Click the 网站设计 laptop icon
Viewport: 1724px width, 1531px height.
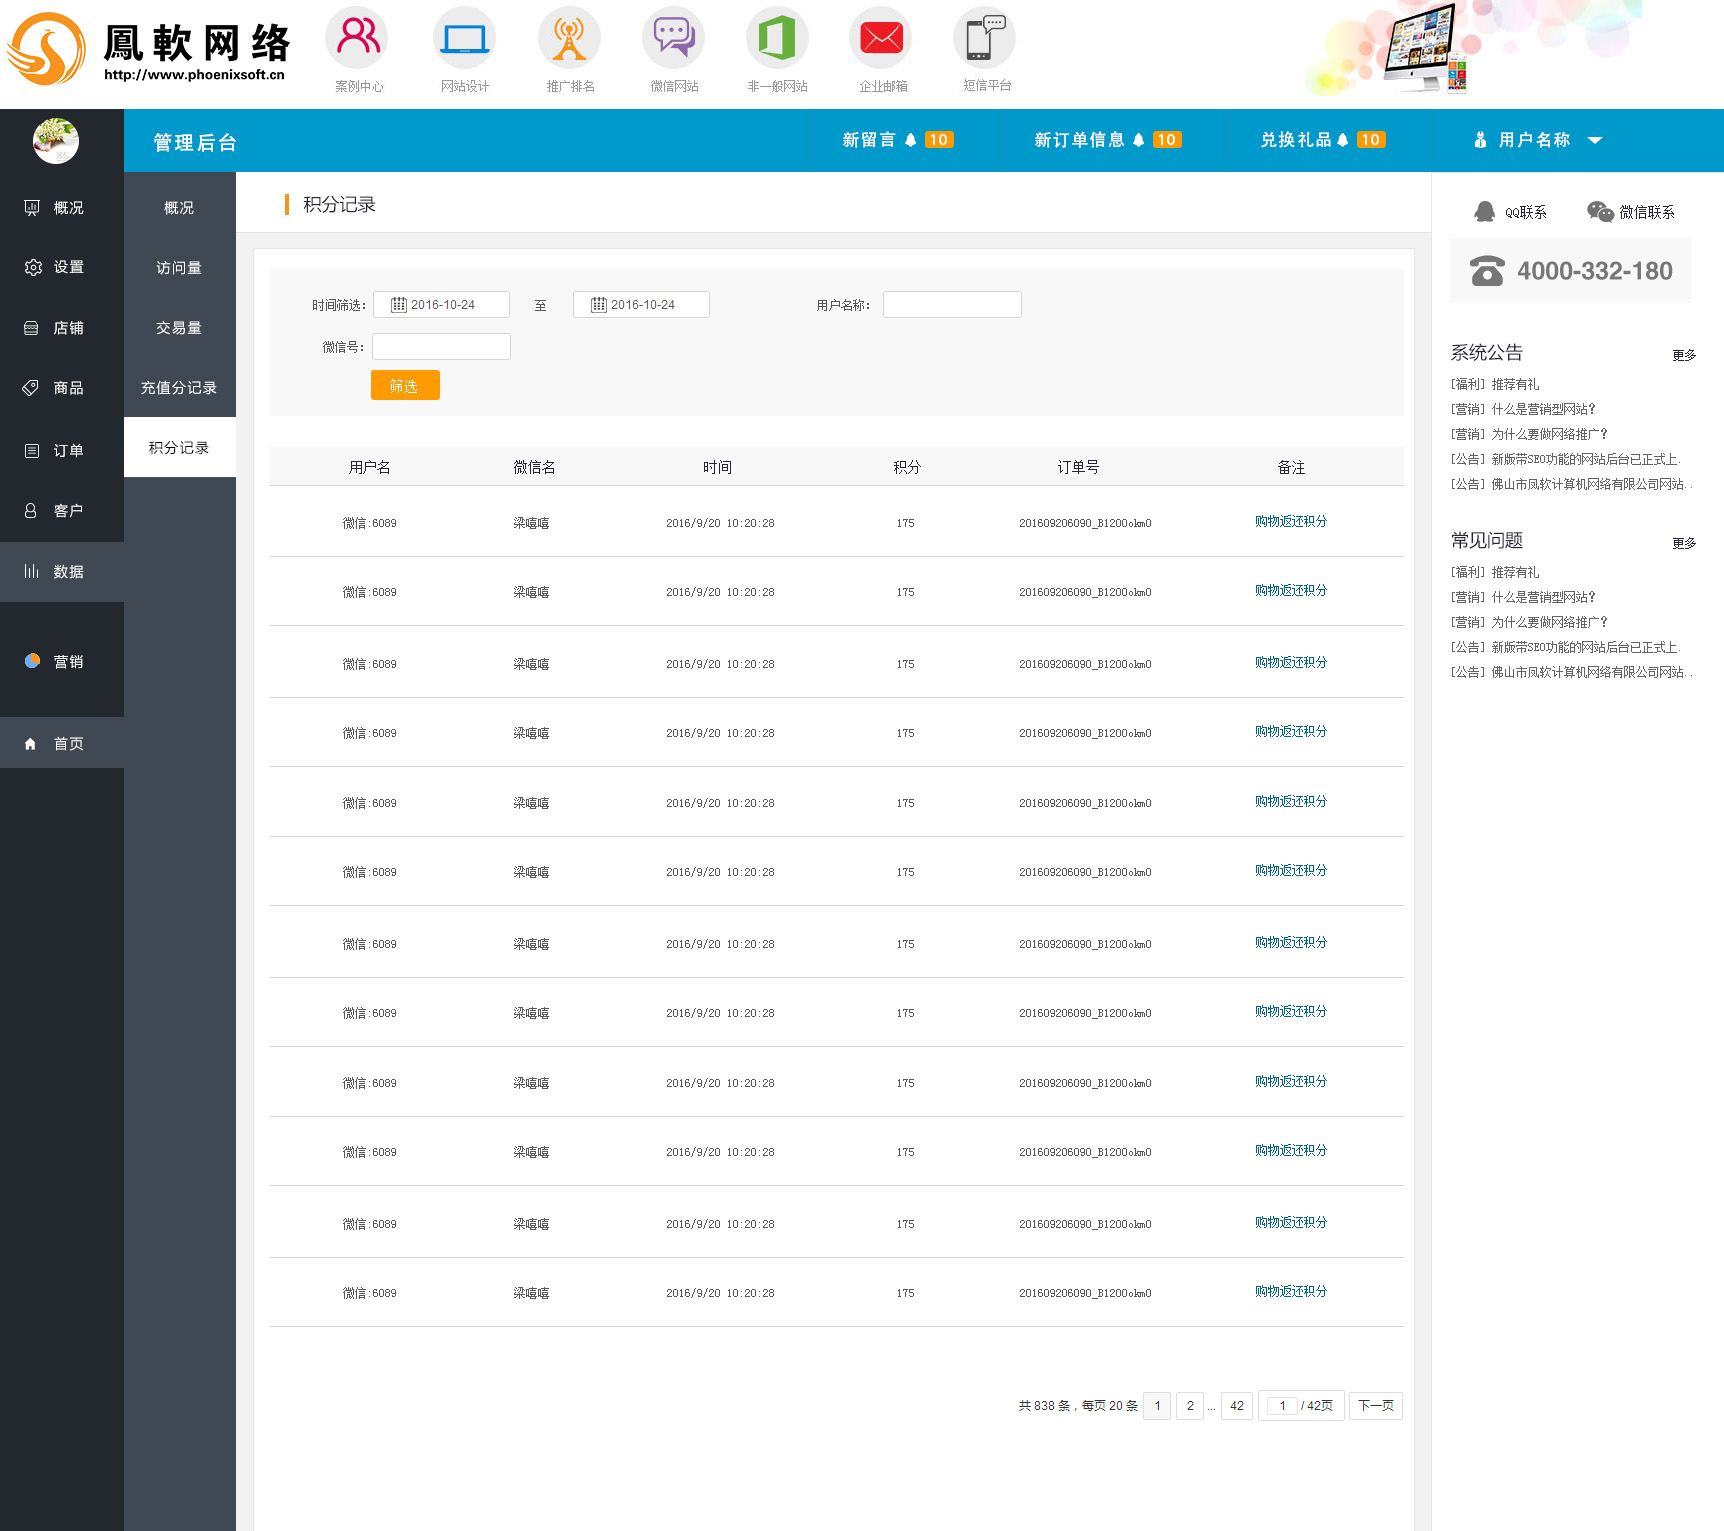point(464,38)
